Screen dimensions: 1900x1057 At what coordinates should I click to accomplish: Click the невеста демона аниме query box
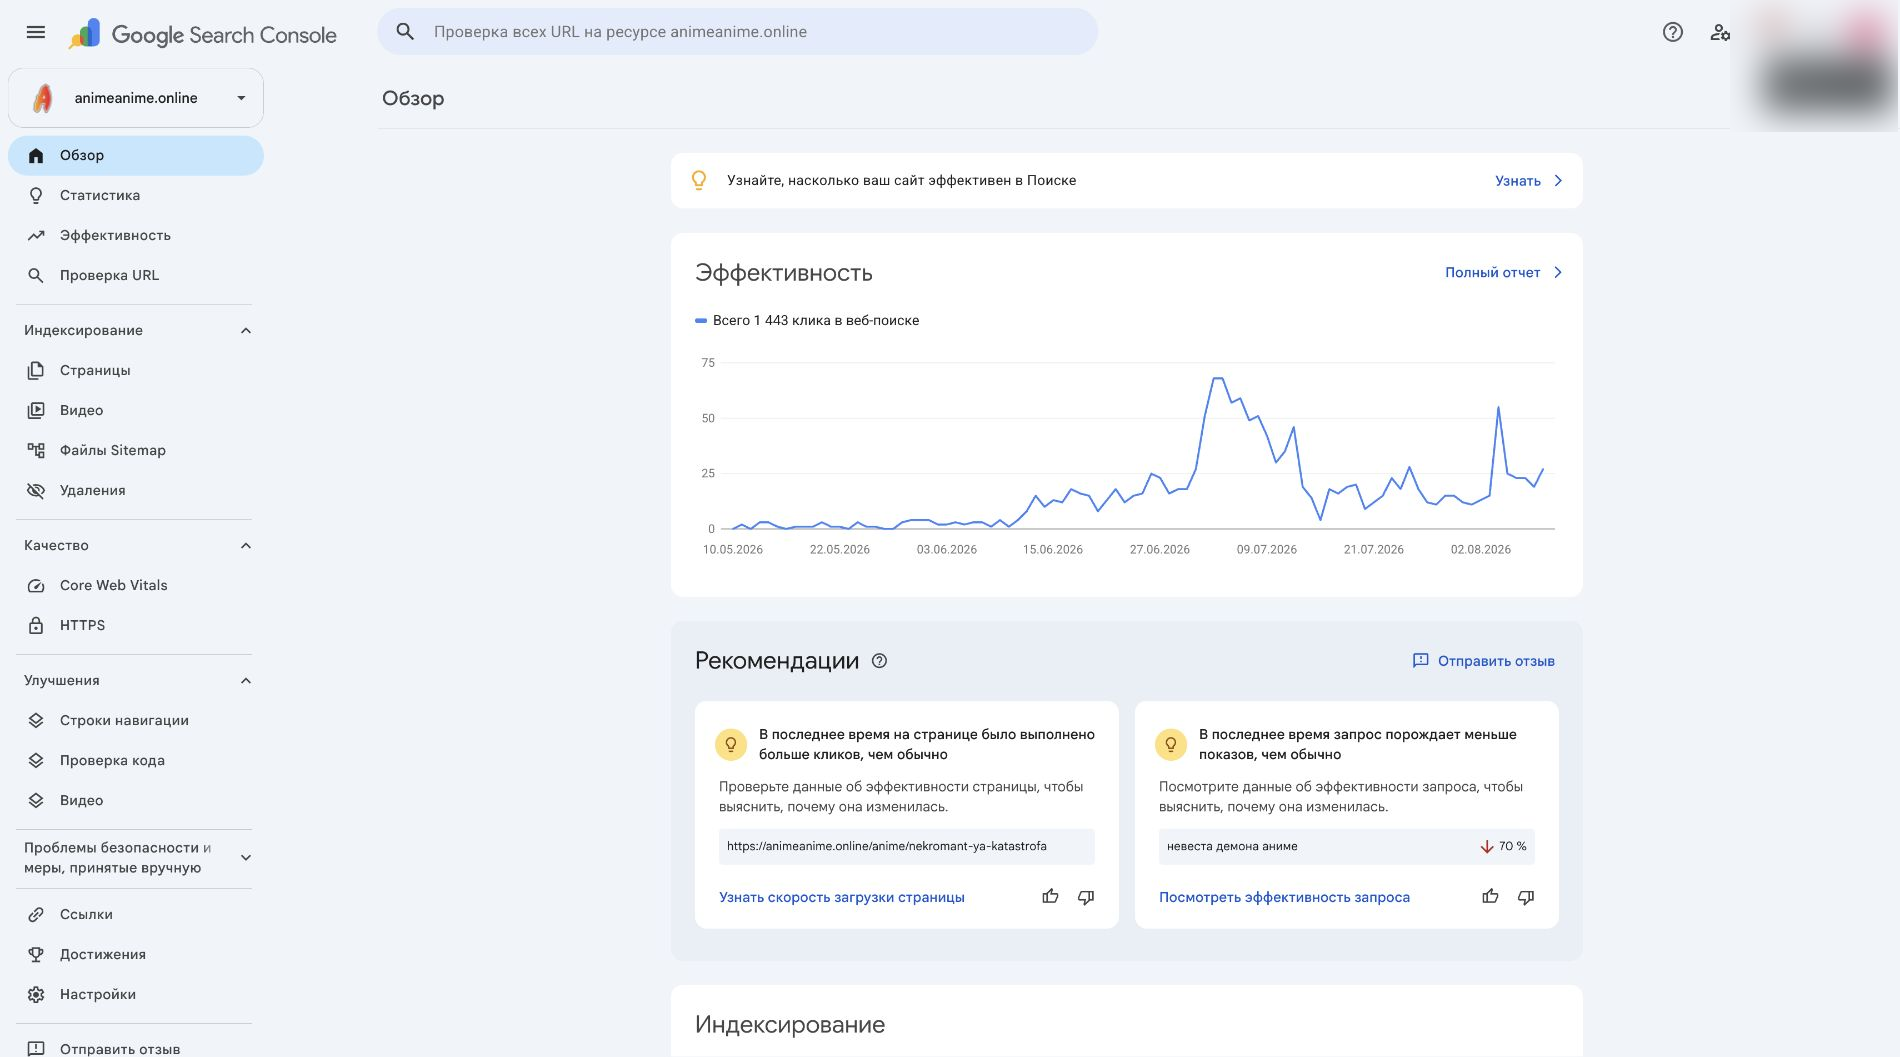(1347, 846)
